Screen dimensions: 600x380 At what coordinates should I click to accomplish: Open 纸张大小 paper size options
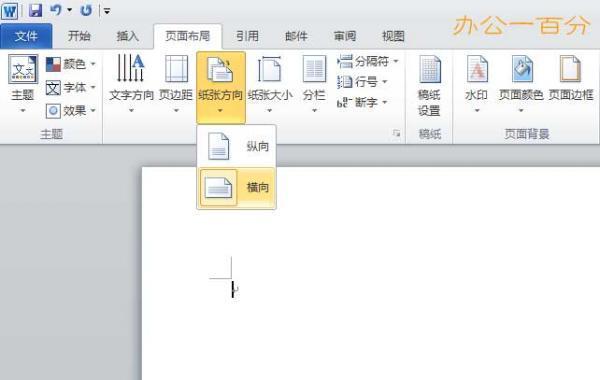[x=270, y=83]
